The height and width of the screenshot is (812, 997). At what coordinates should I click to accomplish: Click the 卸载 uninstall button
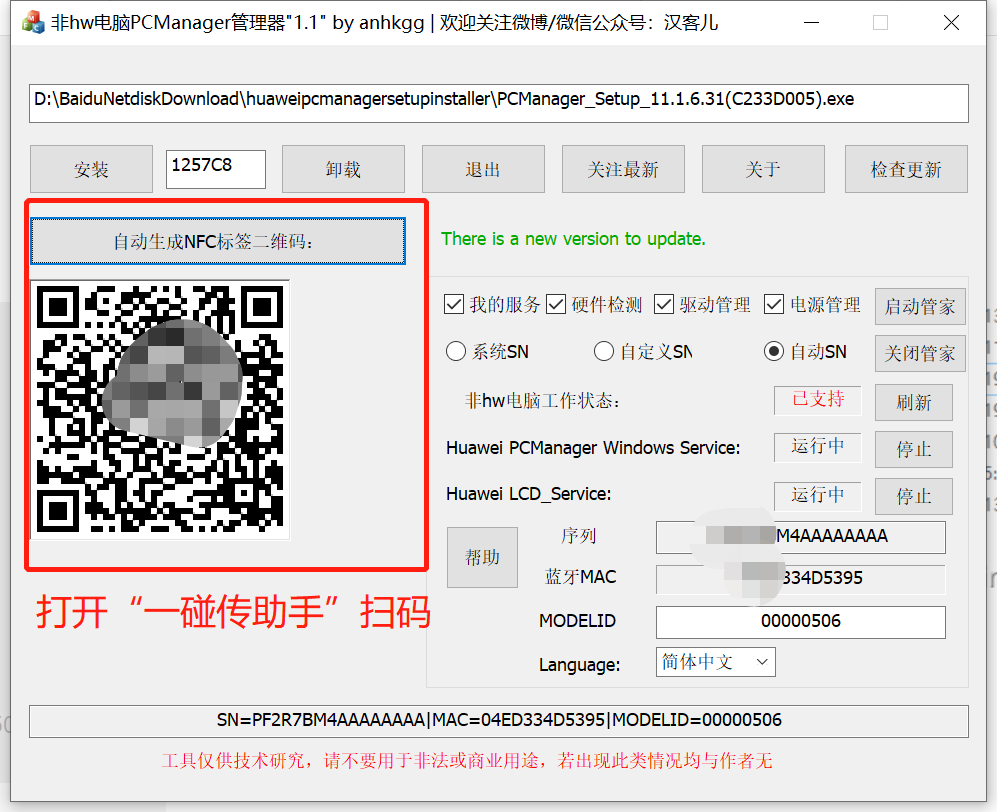point(343,169)
